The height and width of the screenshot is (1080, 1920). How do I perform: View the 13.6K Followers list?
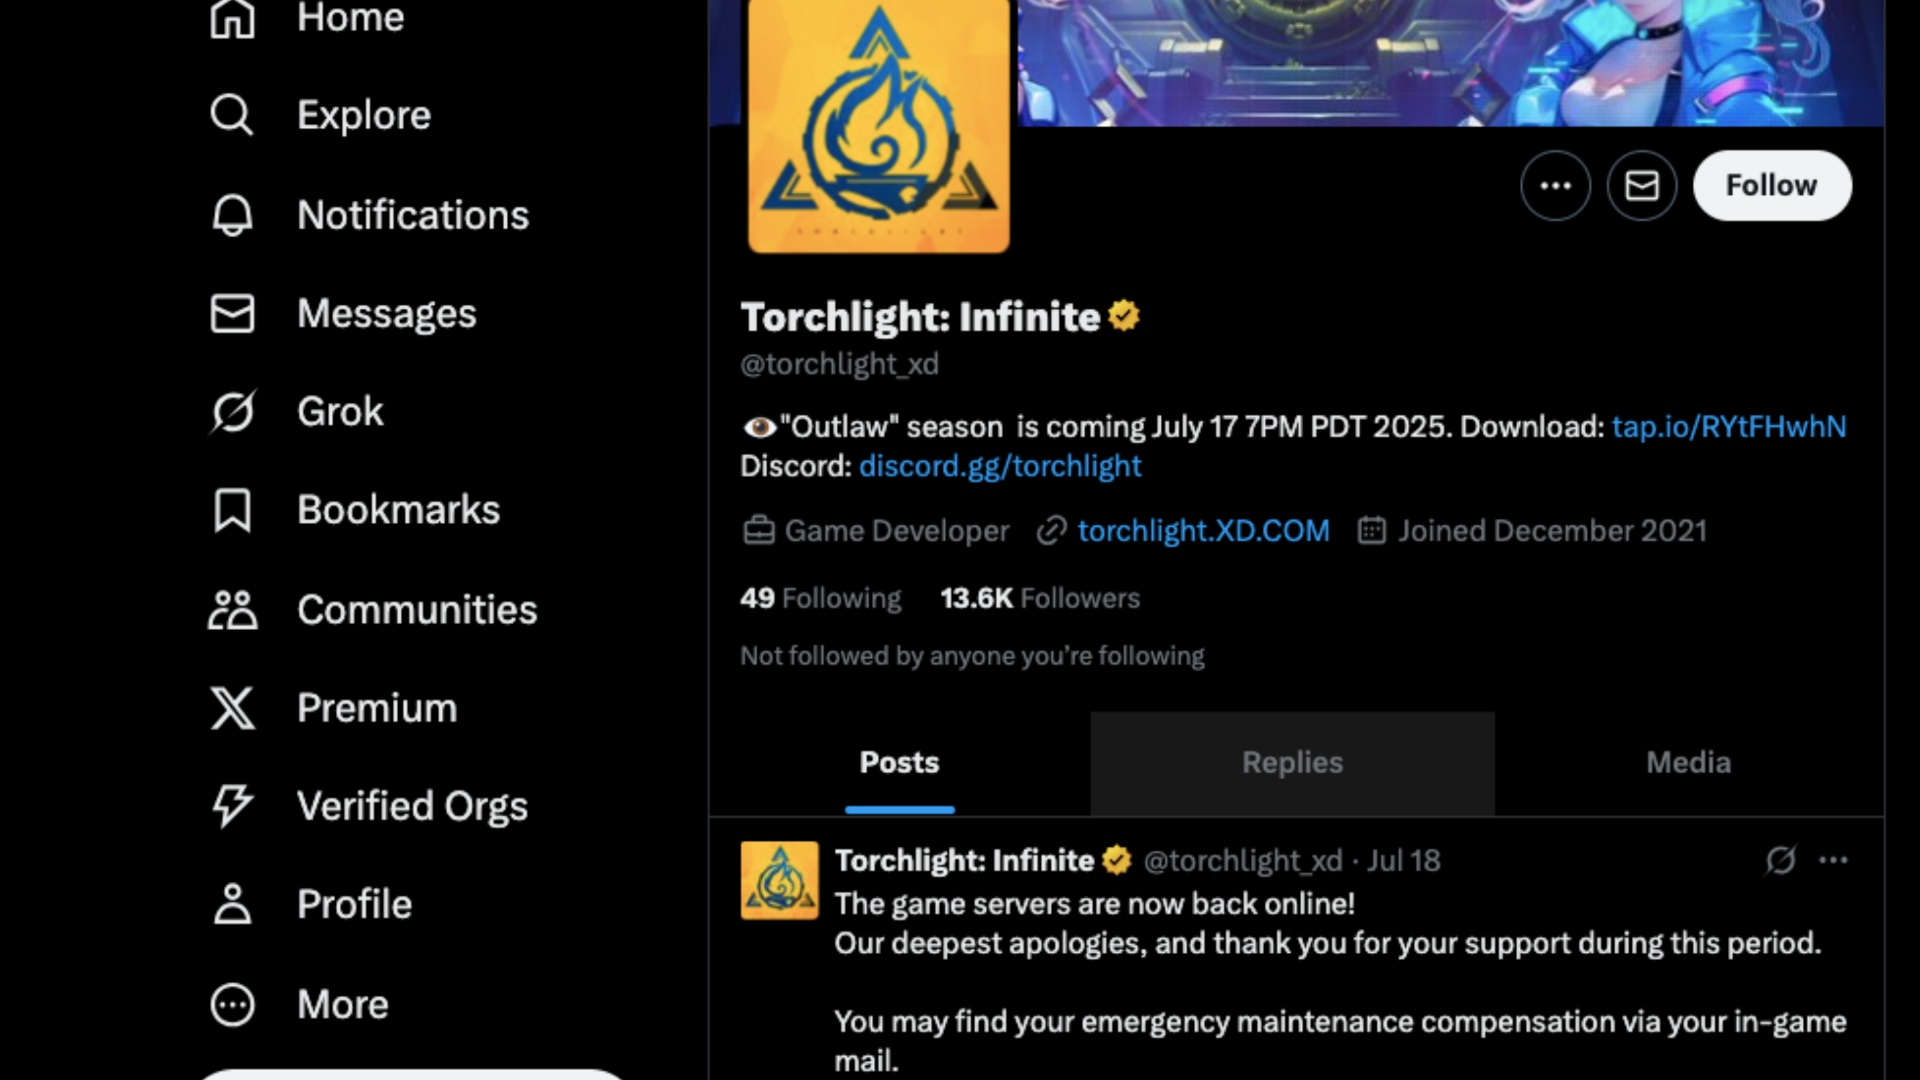[1040, 598]
